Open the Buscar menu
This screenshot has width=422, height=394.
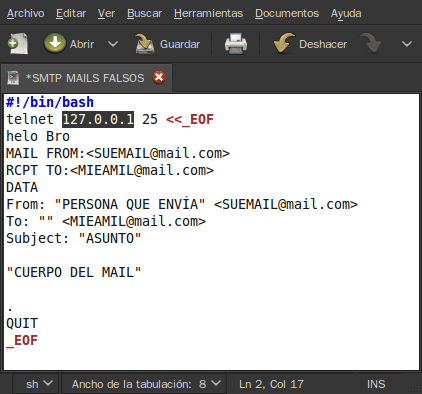click(144, 13)
